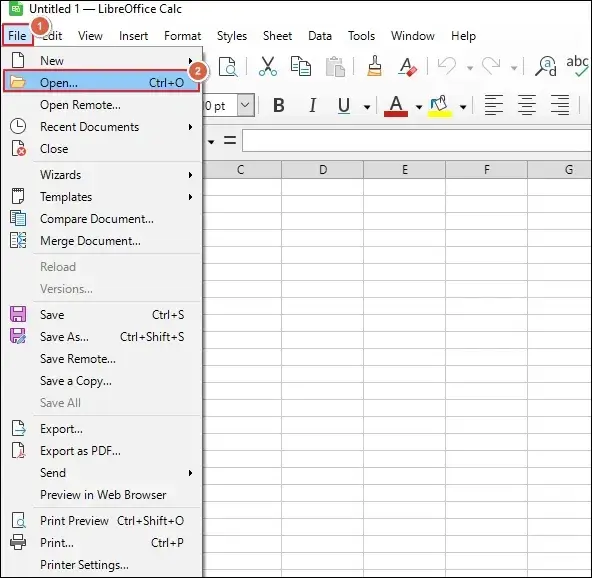Open Find & Replace icon
592x578 pixels.
pos(546,66)
